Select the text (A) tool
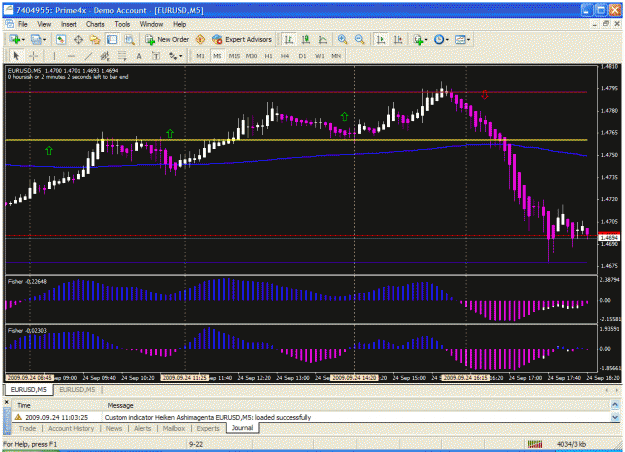Viewport: 625px width, 452px height. click(x=139, y=56)
